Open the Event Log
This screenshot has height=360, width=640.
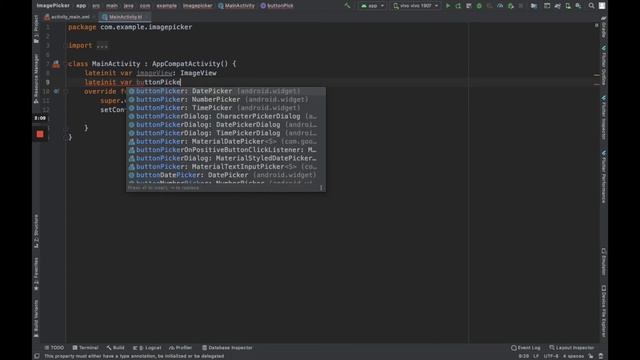[x=526, y=348]
